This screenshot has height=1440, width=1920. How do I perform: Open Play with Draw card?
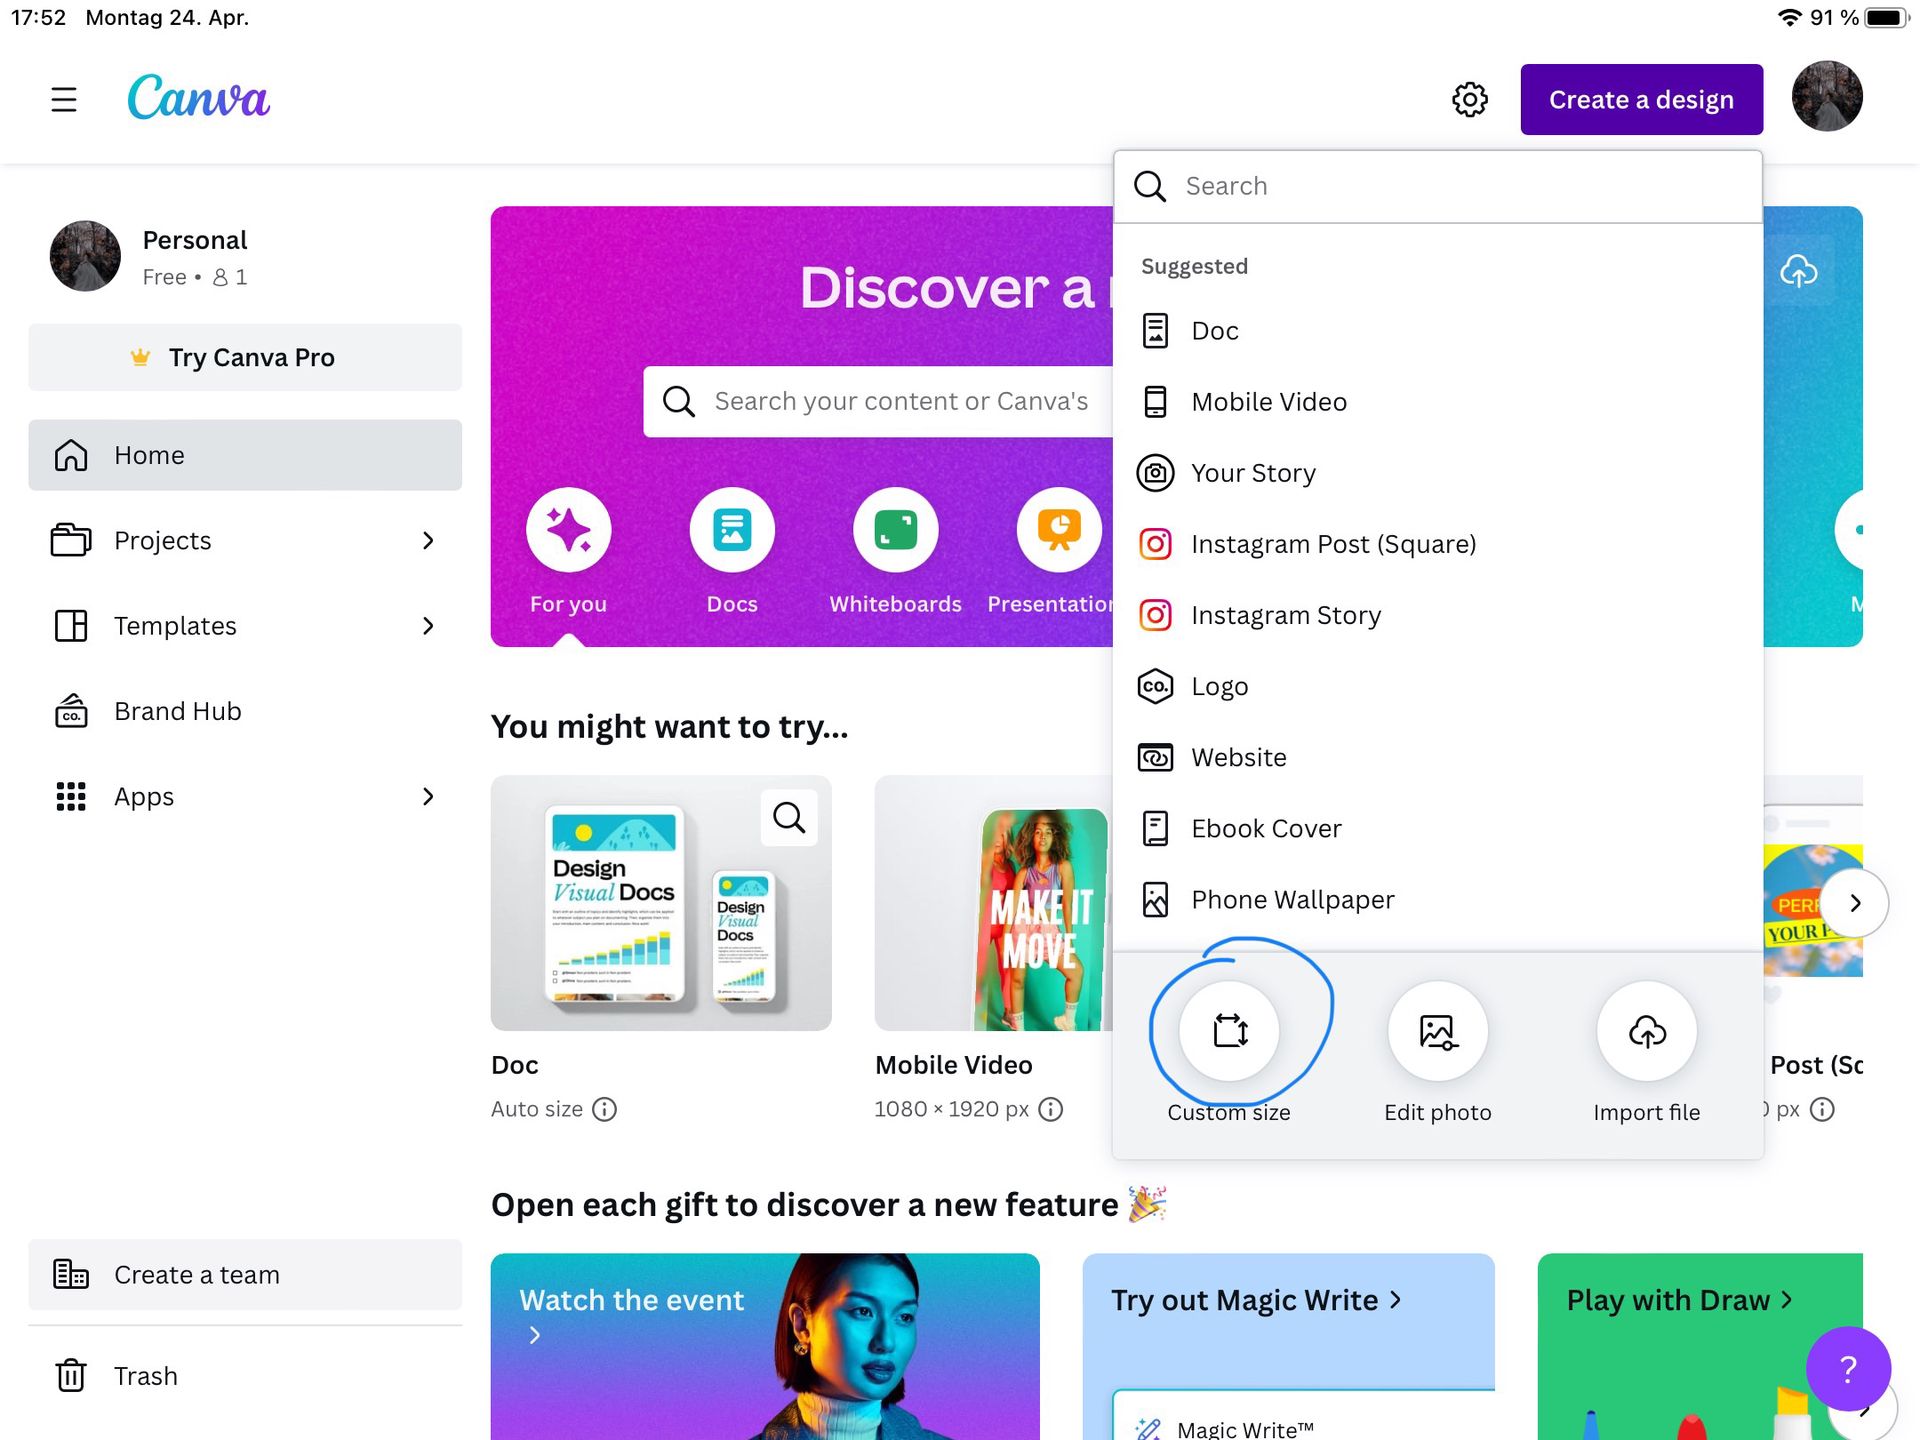1700,1347
